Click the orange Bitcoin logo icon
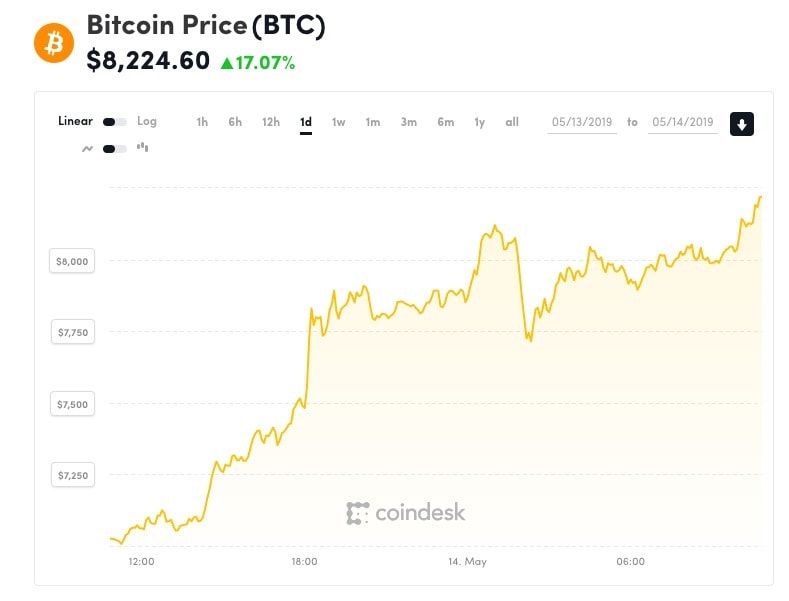Screen dimensions: 789x601 pyautogui.click(x=54, y=43)
